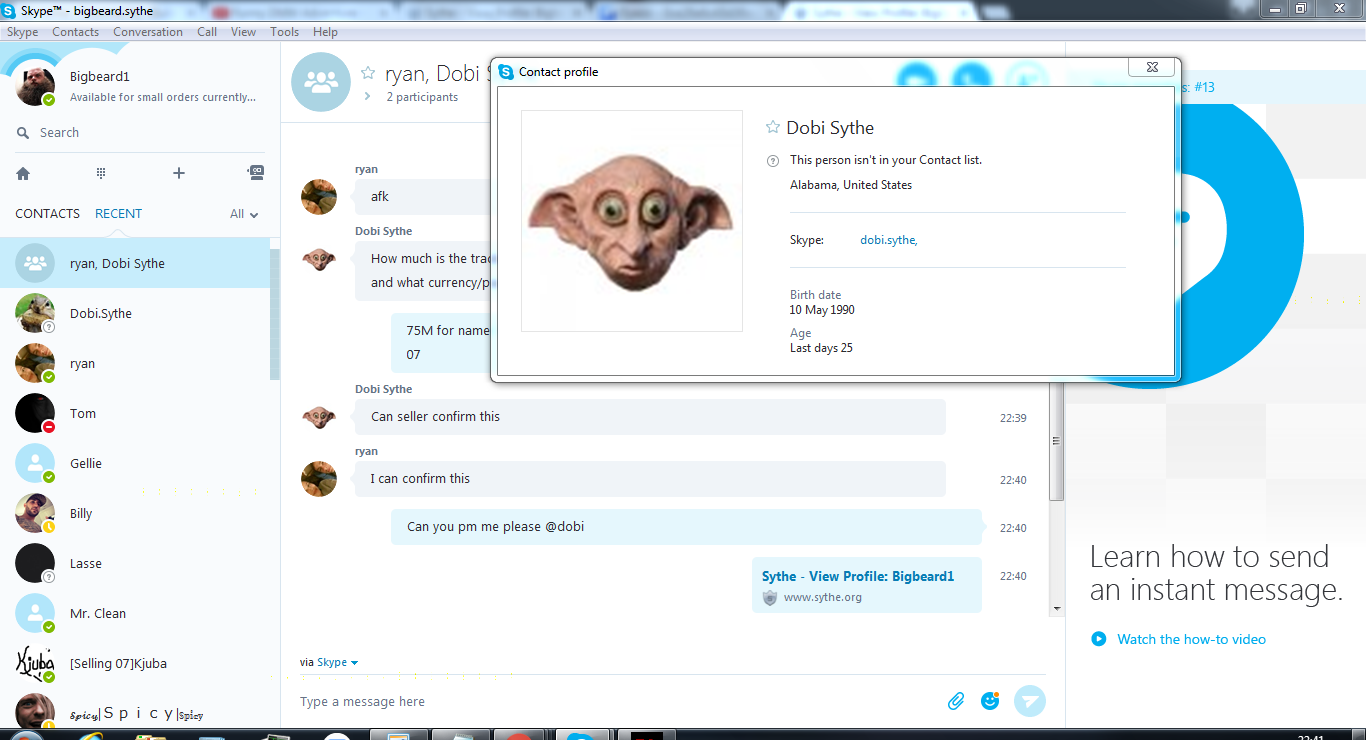This screenshot has width=1366, height=740.
Task: Select the 'Can seller confirm this' message
Action: click(650, 417)
